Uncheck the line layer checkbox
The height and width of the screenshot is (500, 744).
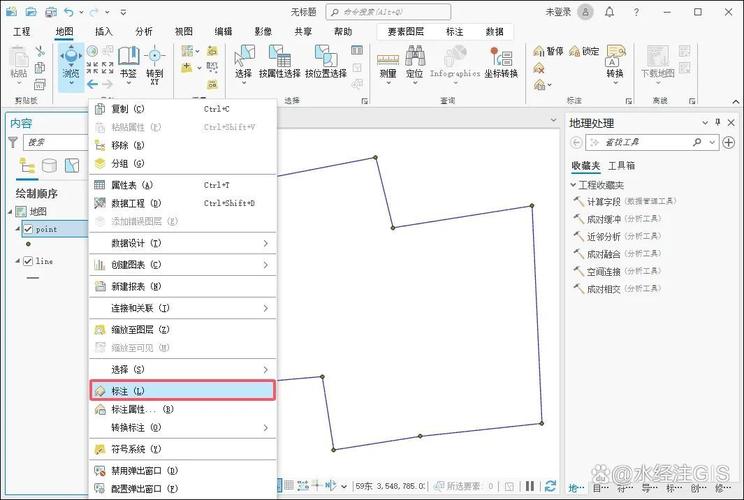tap(28, 261)
